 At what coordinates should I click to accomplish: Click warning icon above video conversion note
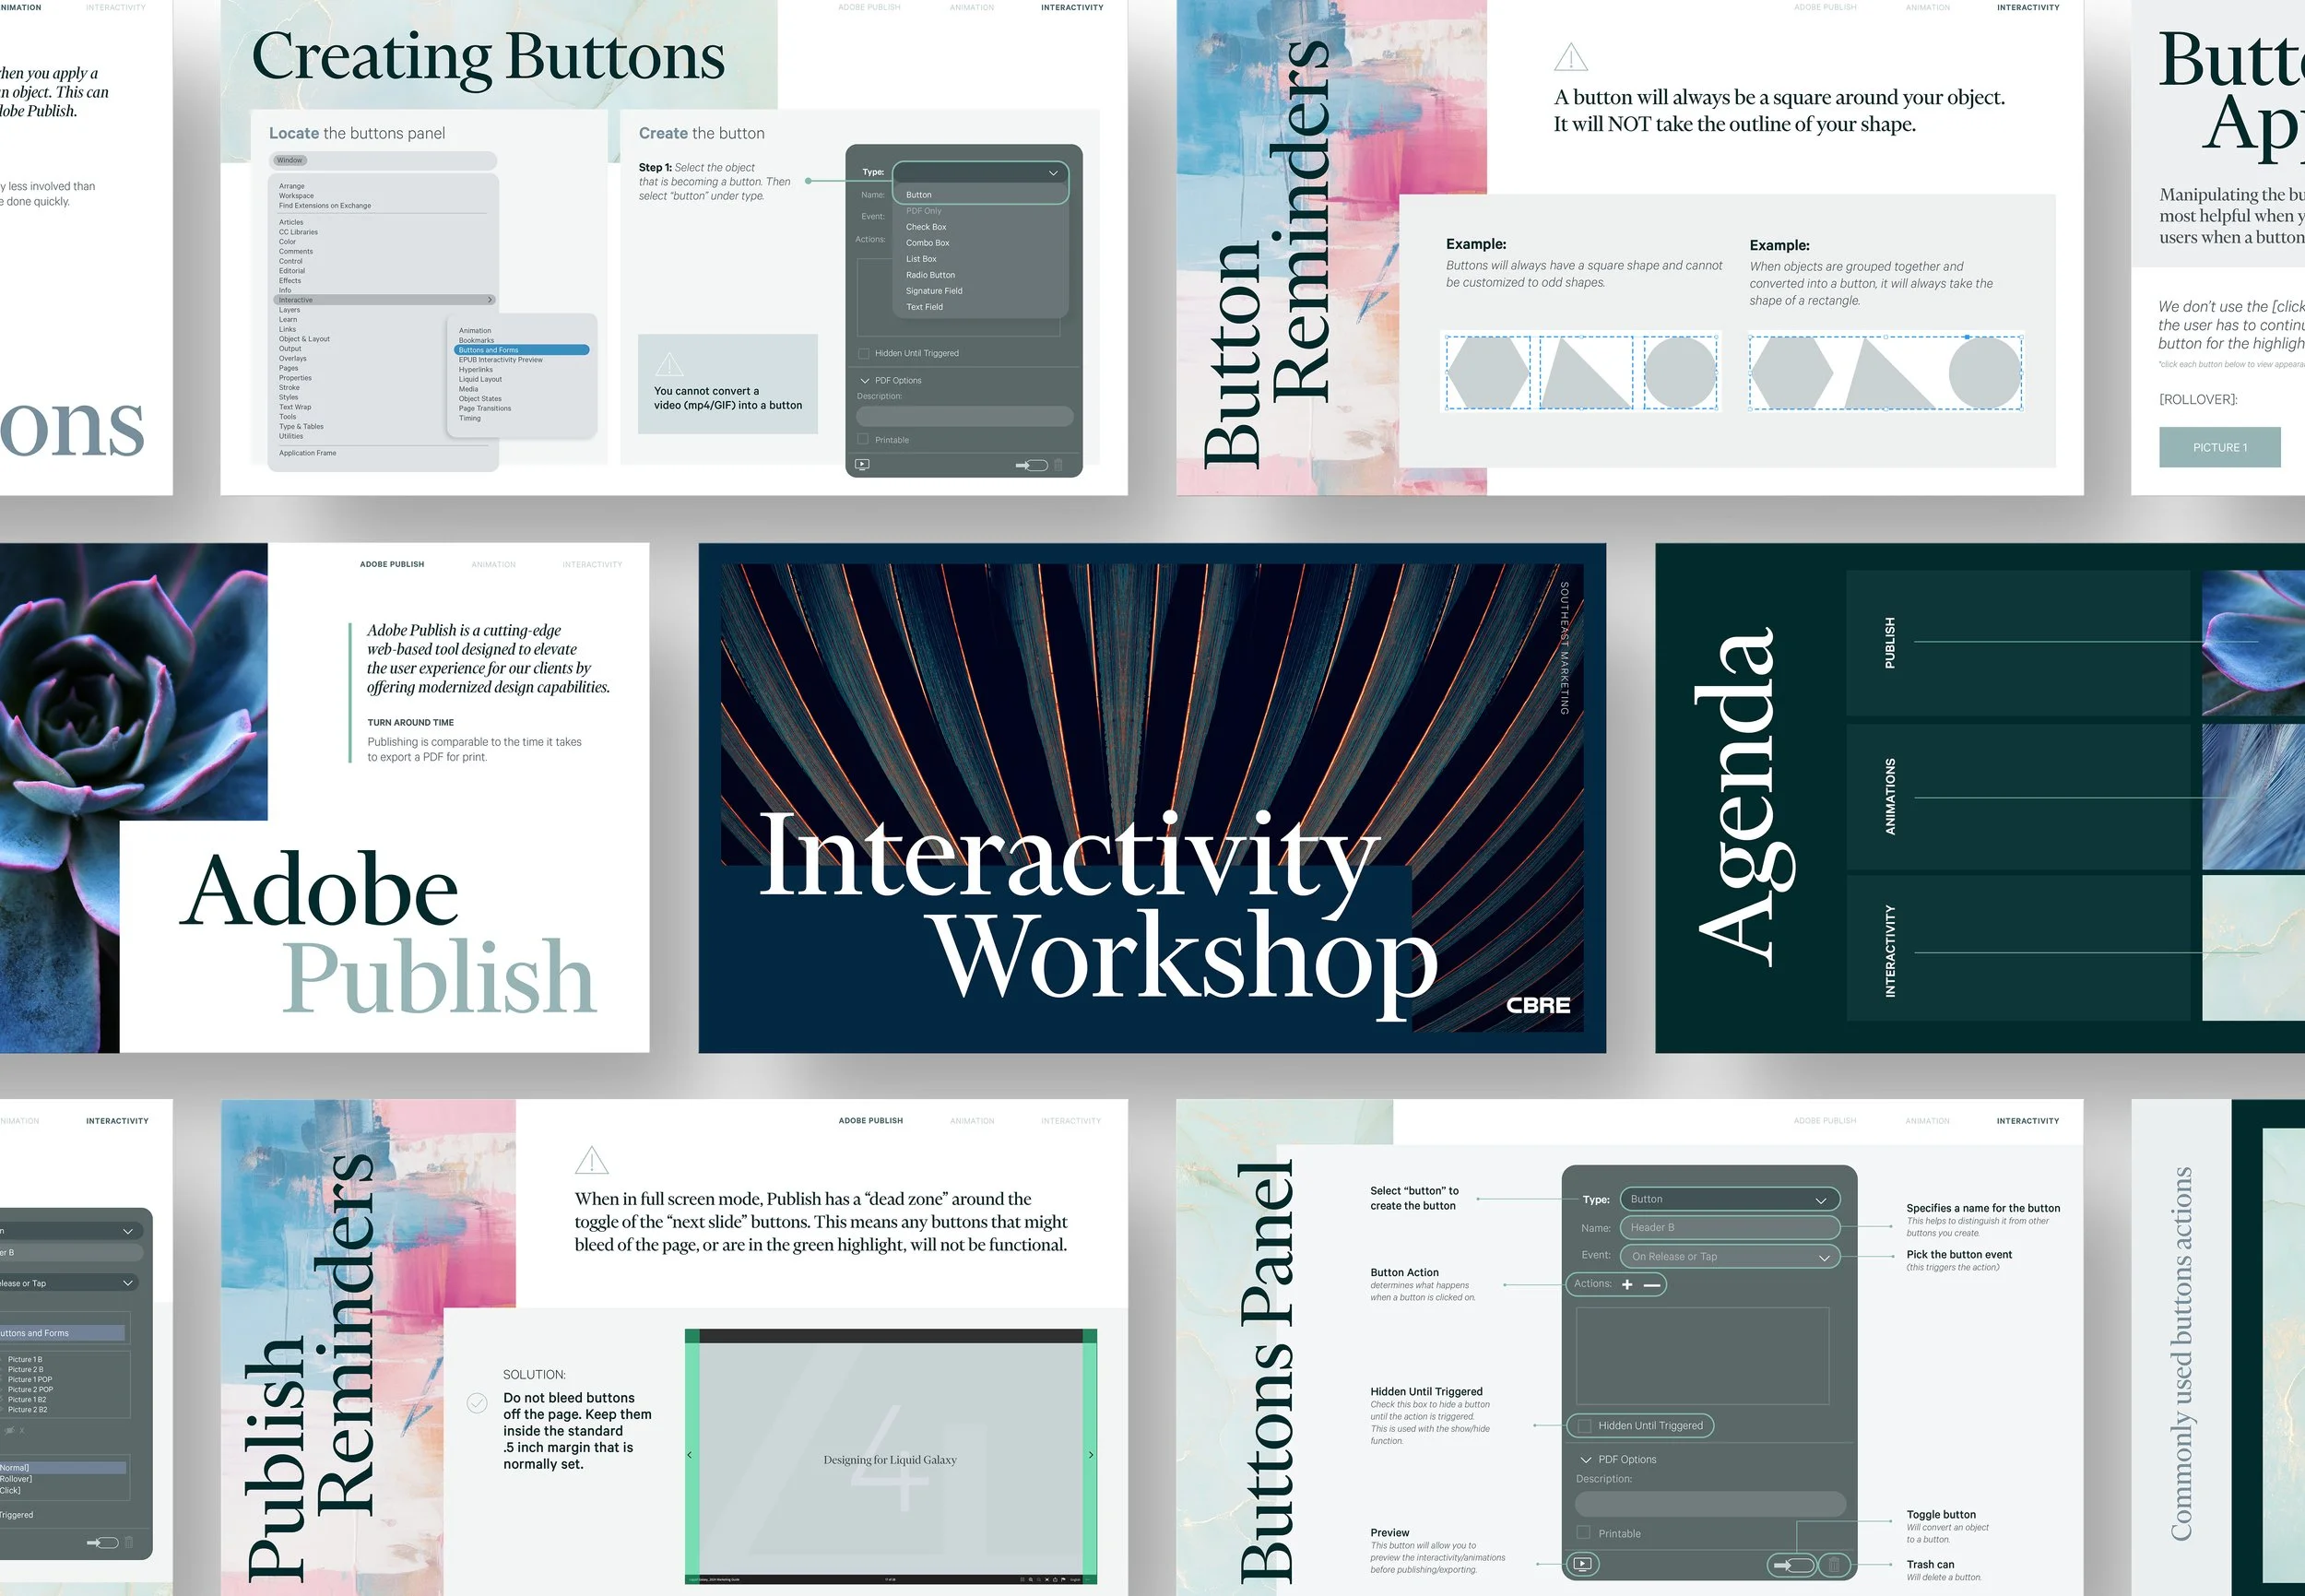tap(669, 364)
